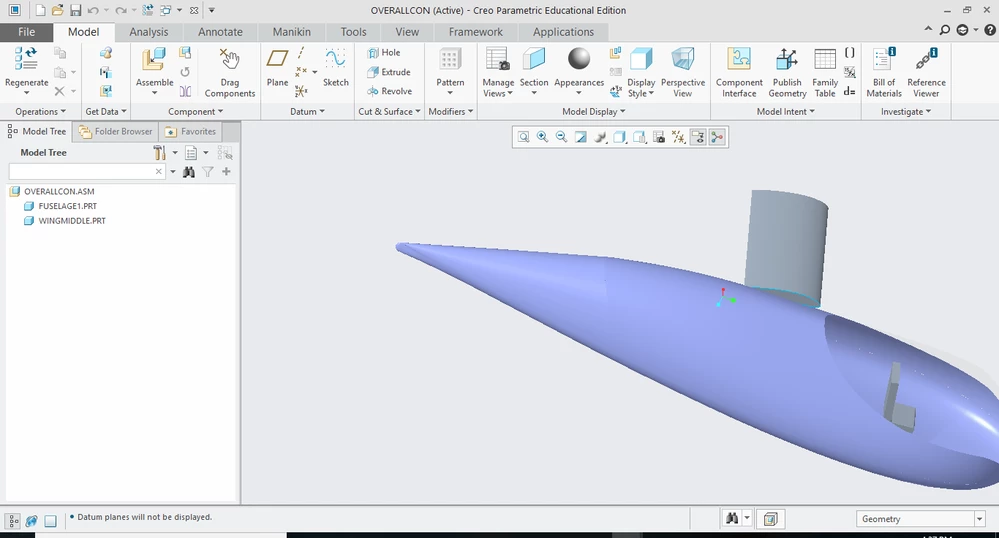This screenshot has width=999, height=538.
Task: Toggle datum display filters in graphics toolbar
Action: 679,137
